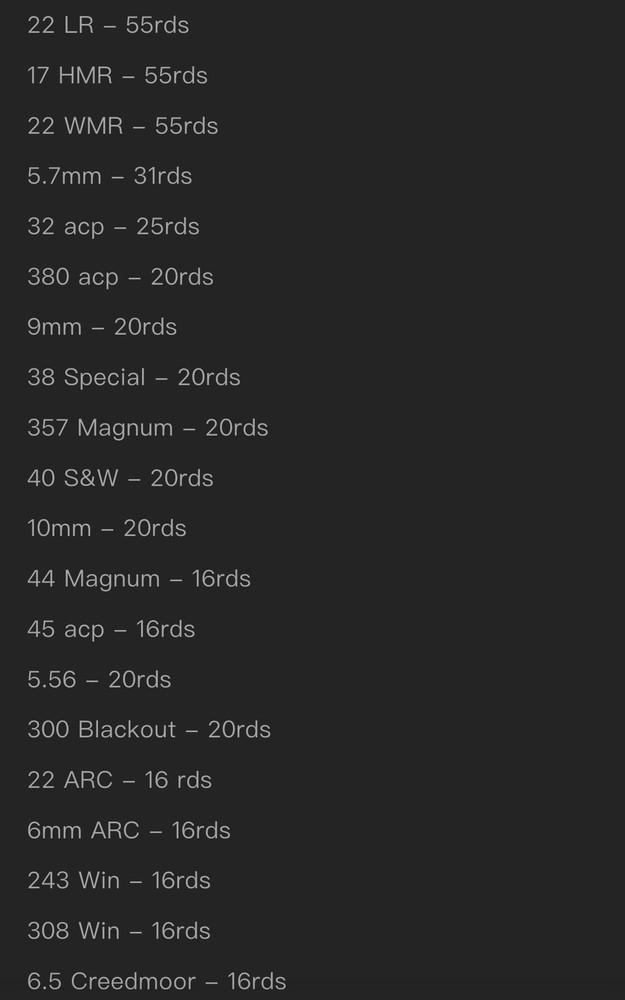Tap the '308 Win – 16rds' entry
Viewport: 625px width, 1000px height.
point(119,931)
